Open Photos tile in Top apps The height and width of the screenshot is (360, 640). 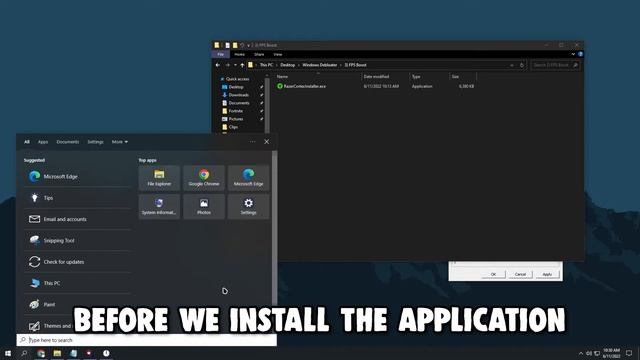point(204,207)
